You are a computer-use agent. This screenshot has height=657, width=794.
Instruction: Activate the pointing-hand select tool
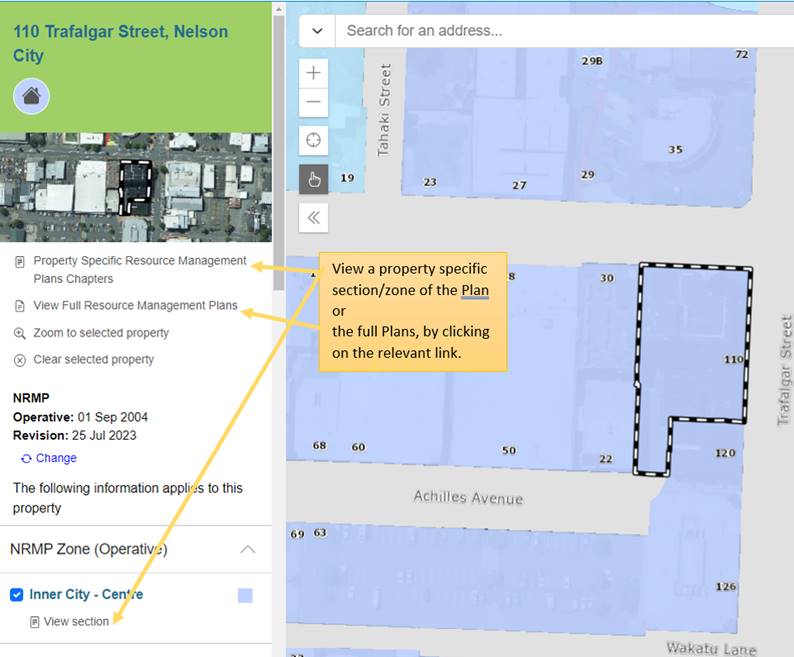pyautogui.click(x=313, y=179)
